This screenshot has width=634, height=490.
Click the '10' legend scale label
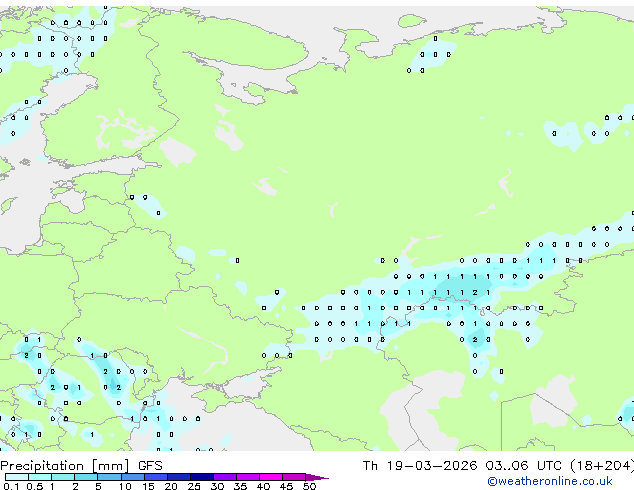pyautogui.click(x=125, y=486)
